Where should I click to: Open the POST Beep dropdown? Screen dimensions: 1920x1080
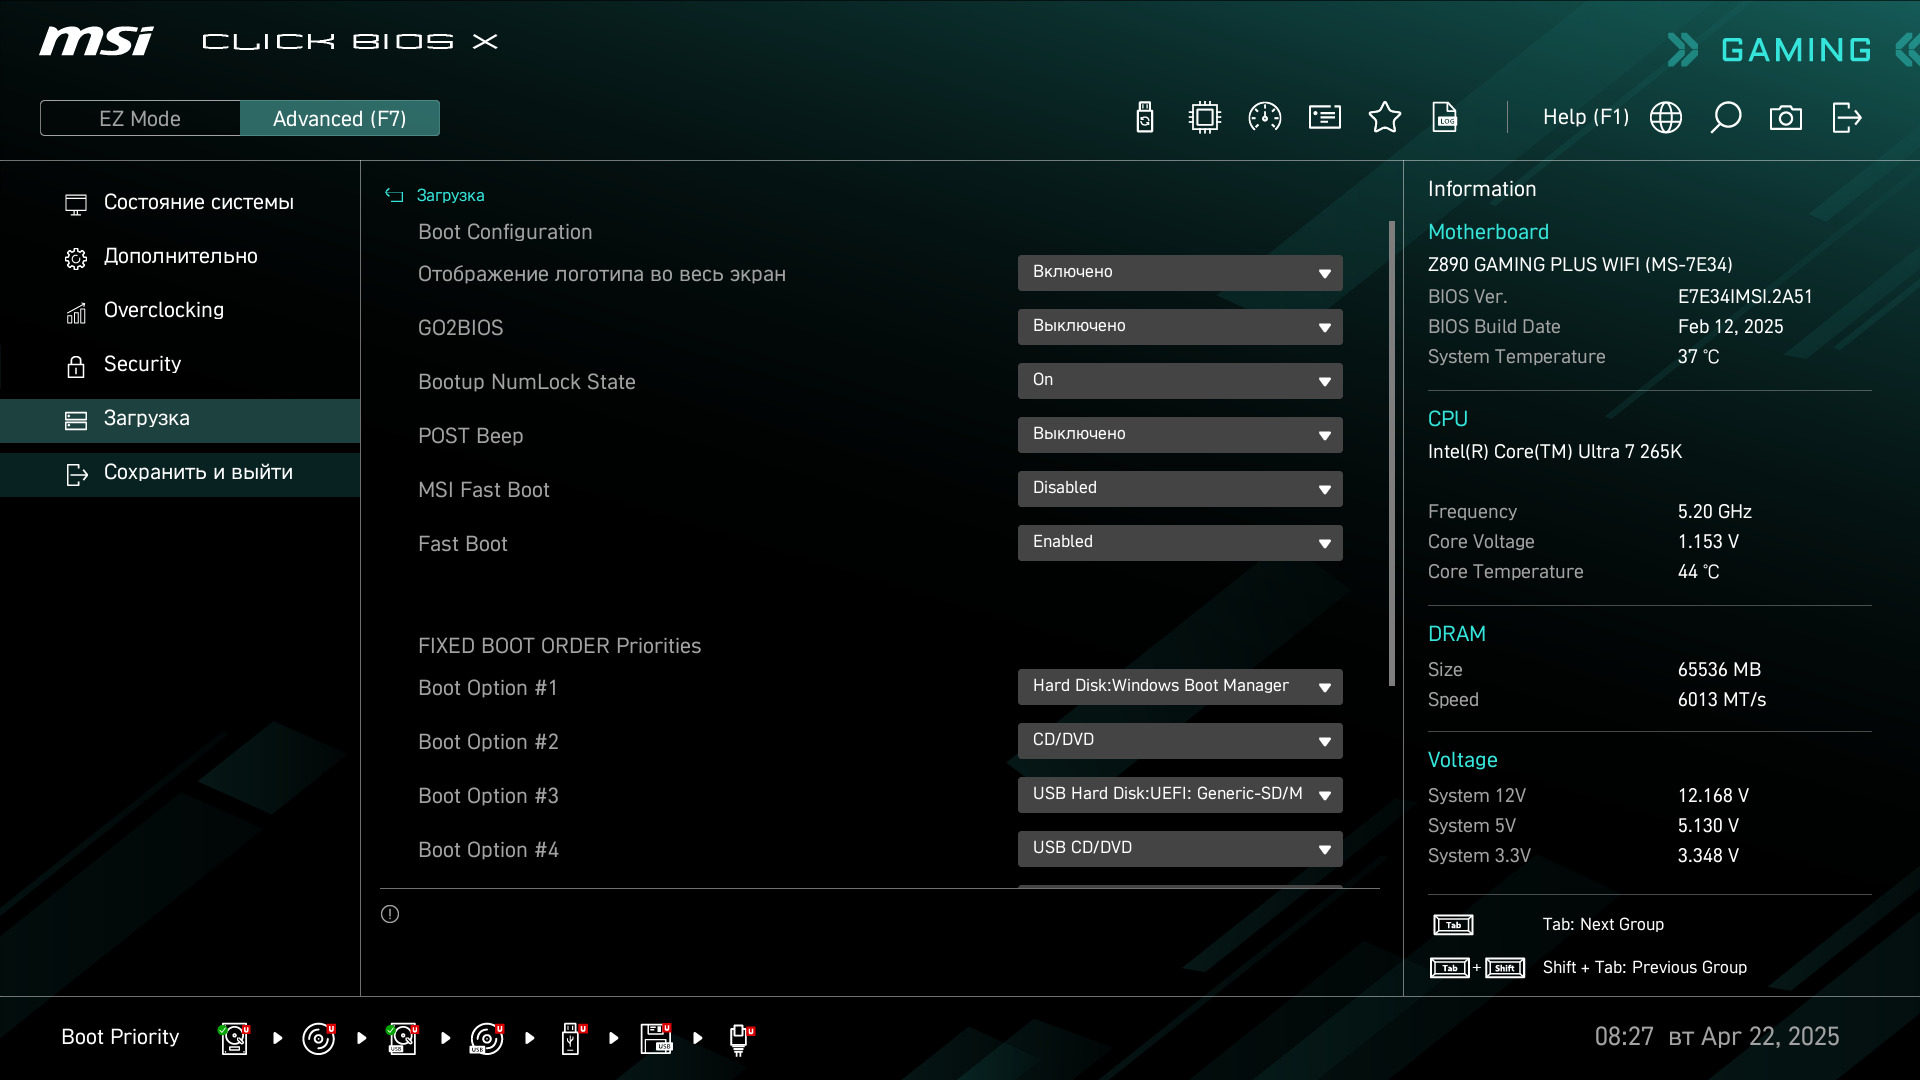point(1180,435)
